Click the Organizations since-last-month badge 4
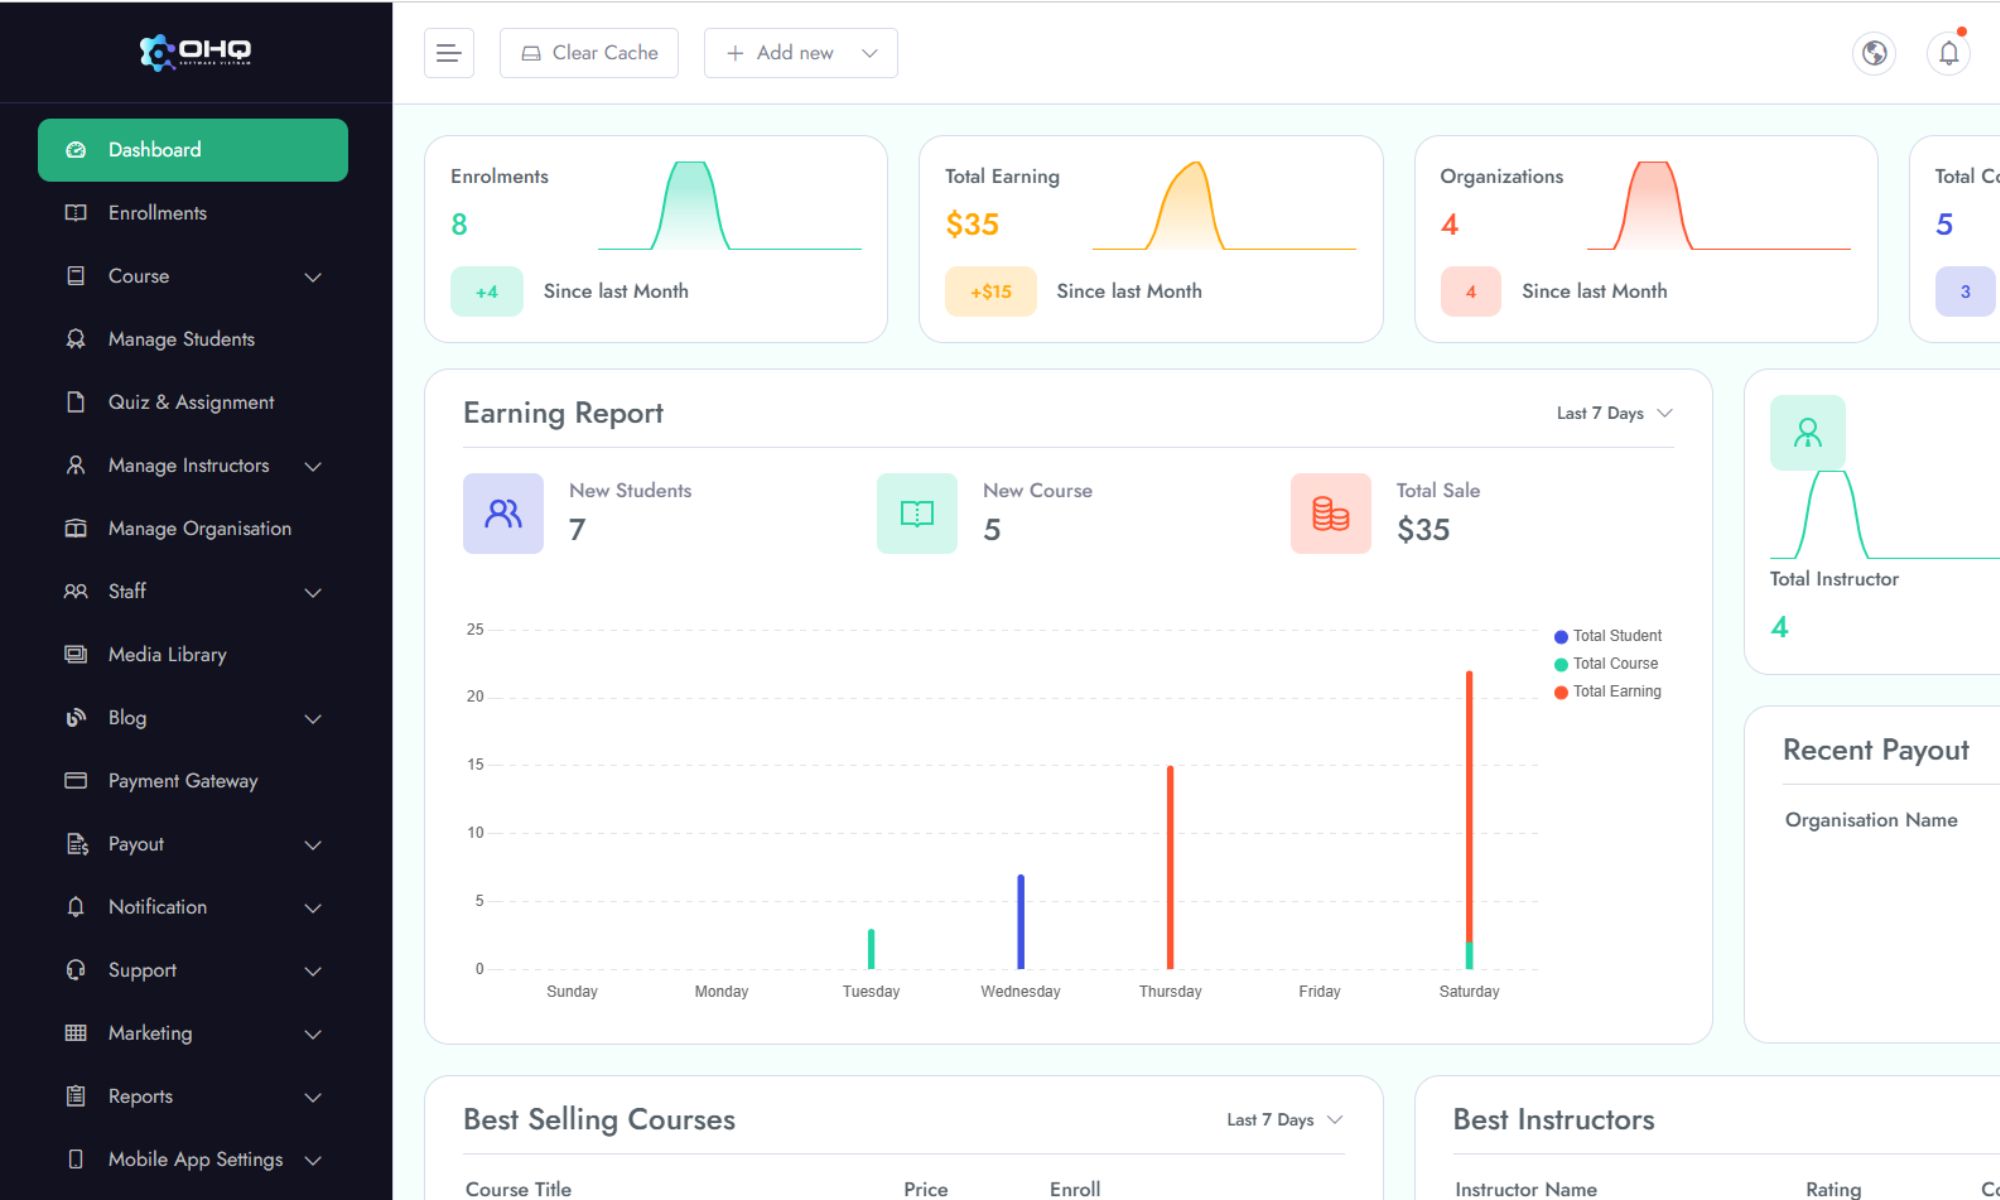This screenshot has height=1200, width=2000. (1471, 292)
